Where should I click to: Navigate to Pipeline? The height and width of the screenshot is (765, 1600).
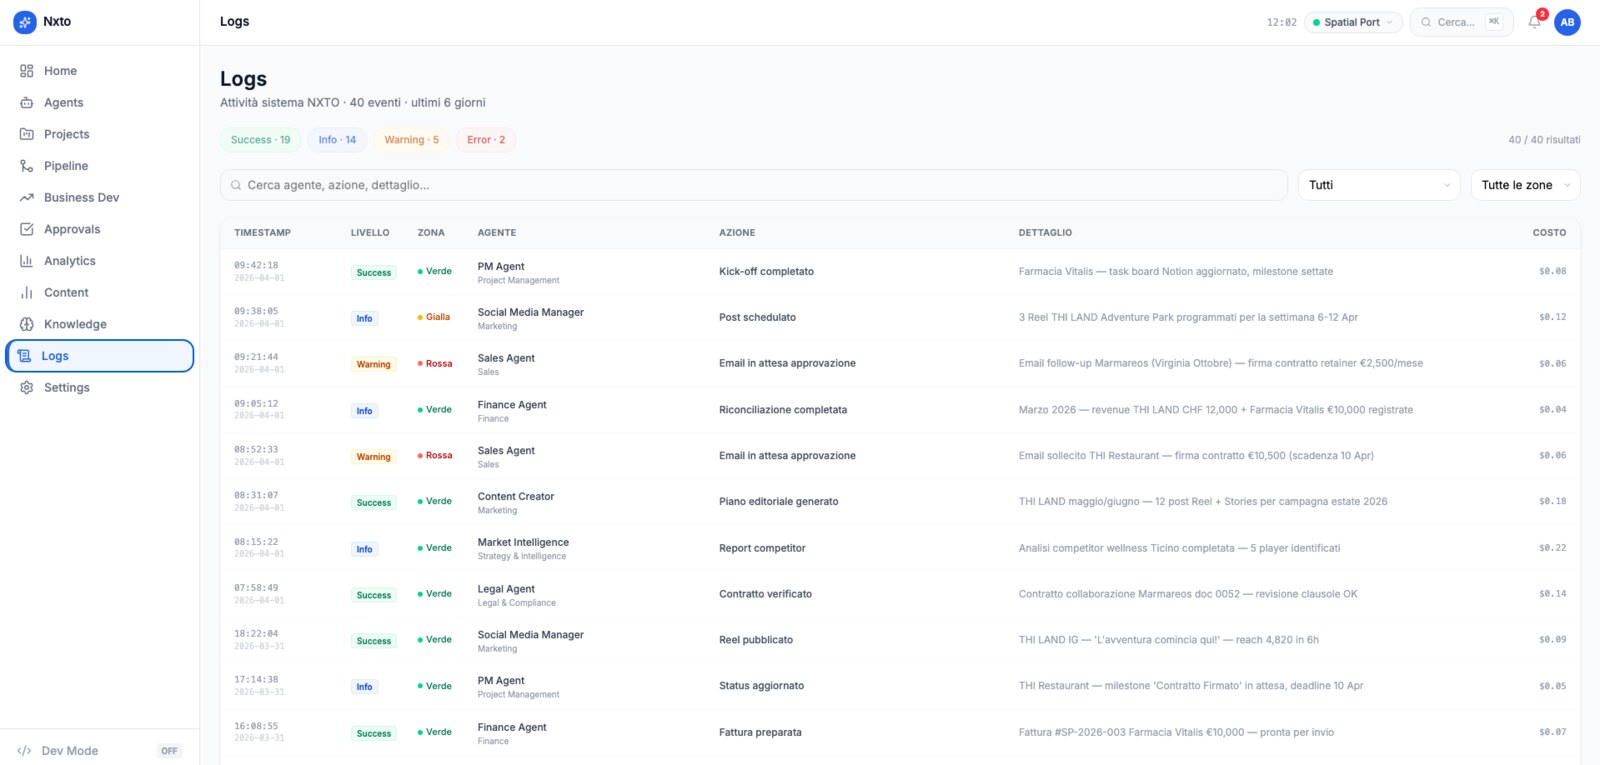coord(100,166)
